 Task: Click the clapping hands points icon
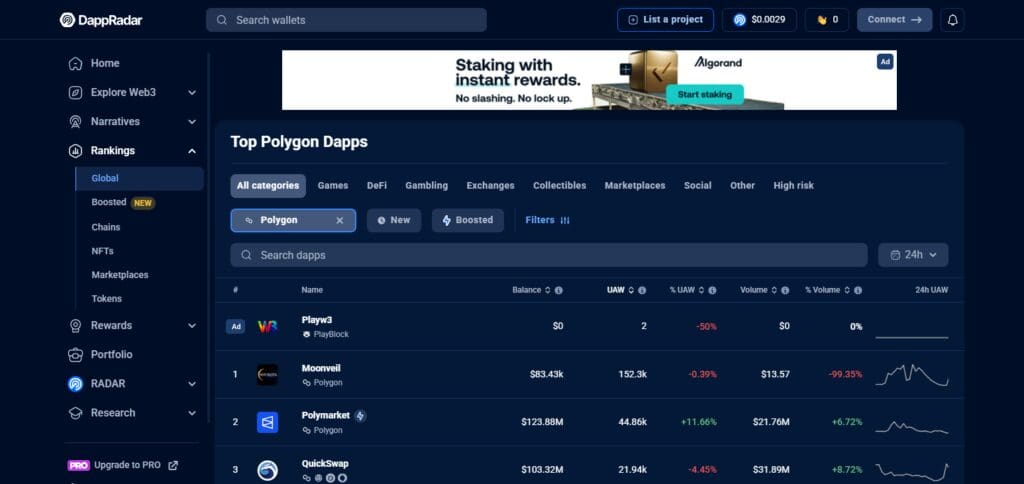coord(822,20)
